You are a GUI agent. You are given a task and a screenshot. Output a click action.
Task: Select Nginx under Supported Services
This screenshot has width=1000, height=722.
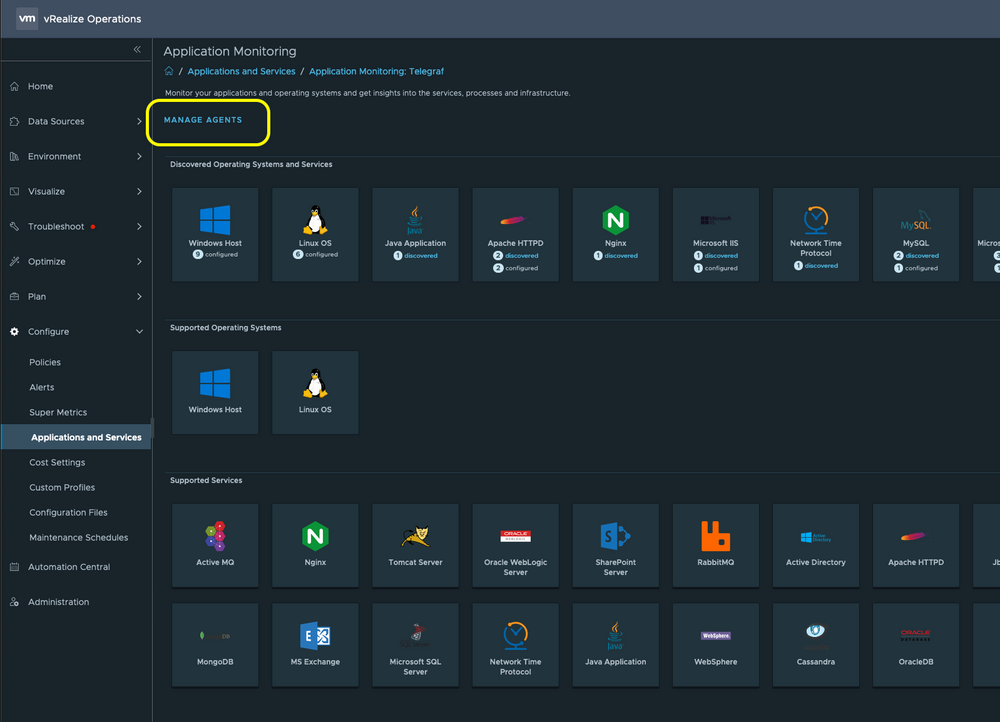point(315,545)
